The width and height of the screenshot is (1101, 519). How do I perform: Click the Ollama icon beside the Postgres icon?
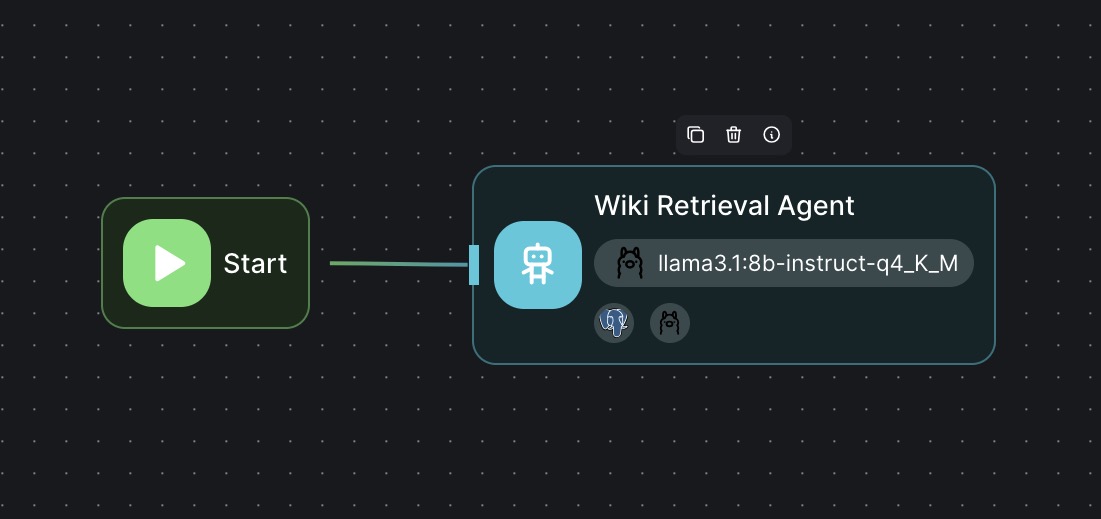pos(670,323)
